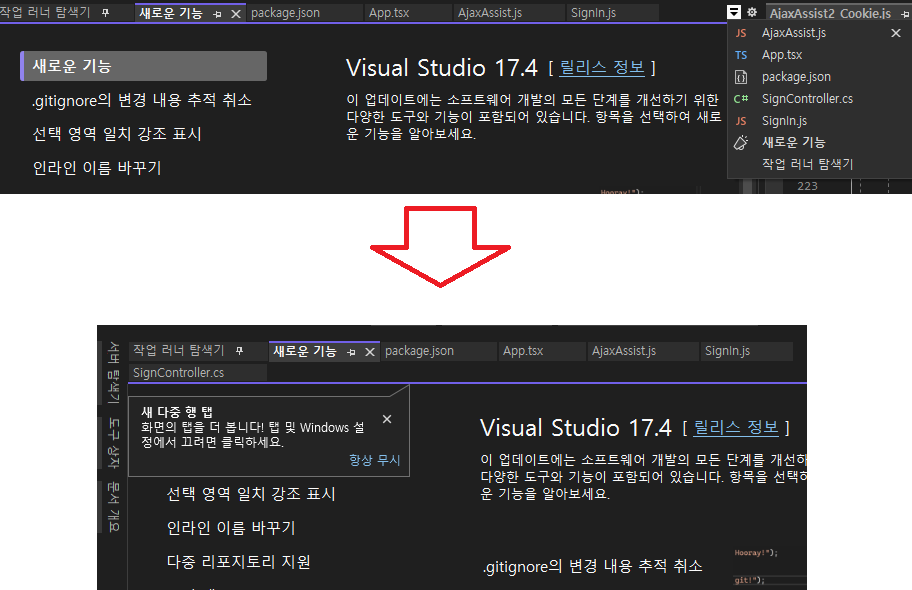Open the 서버 탐색기 side panel tab
The height and width of the screenshot is (590, 912).
113,372
